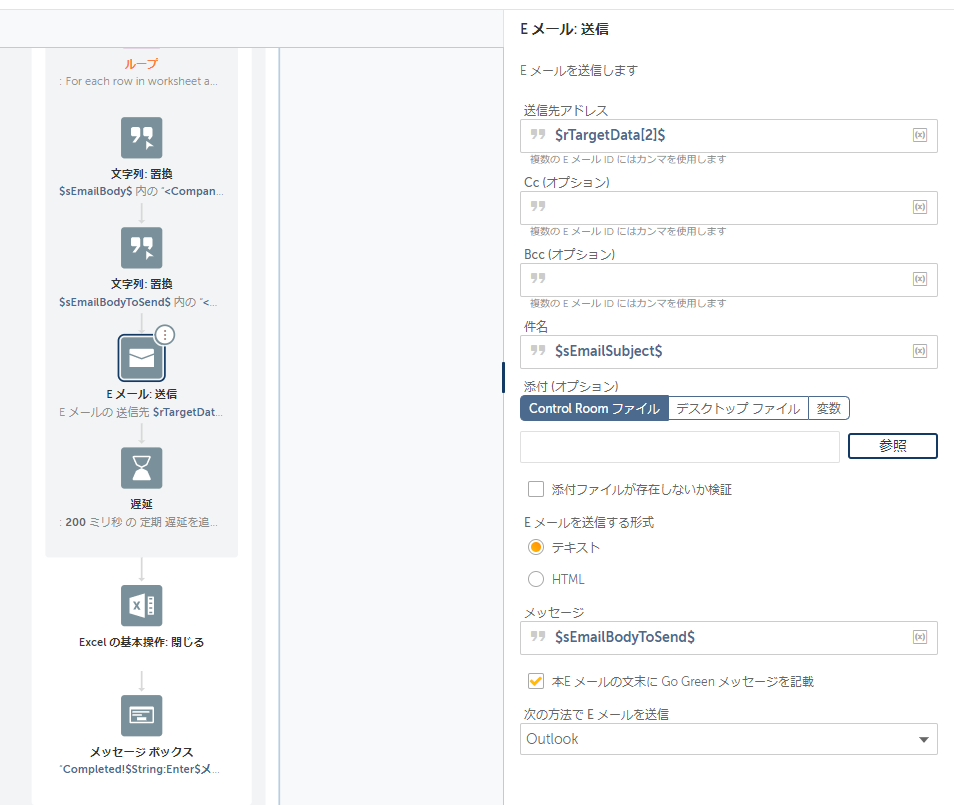
Task: Select the E メール: 送信 envelope action icon
Action: (141, 358)
